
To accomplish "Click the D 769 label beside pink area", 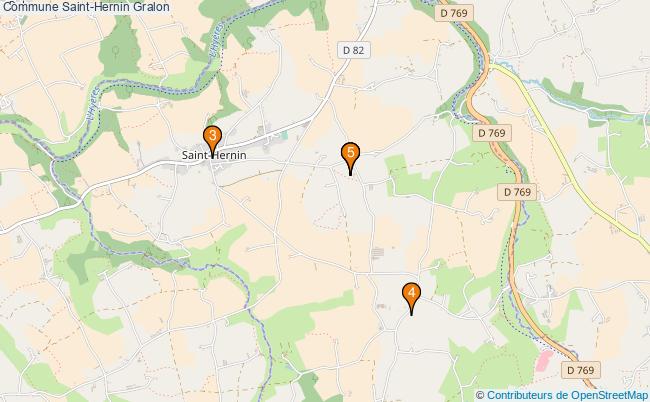I will (580, 370).
